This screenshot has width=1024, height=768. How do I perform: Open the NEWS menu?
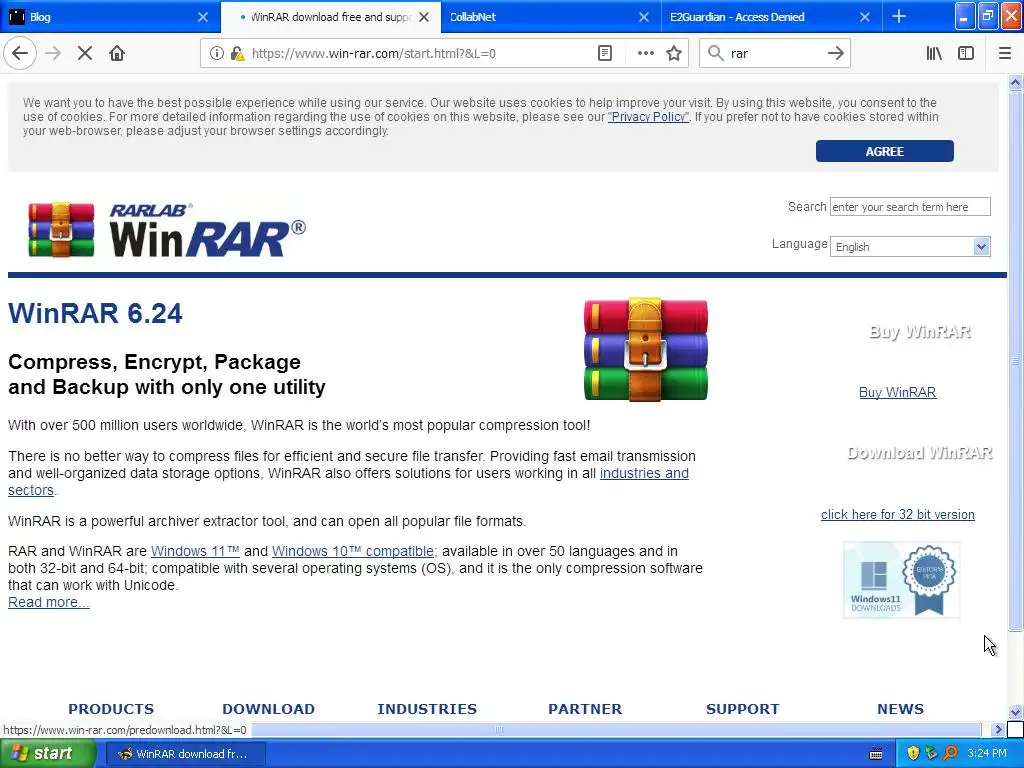click(x=901, y=709)
